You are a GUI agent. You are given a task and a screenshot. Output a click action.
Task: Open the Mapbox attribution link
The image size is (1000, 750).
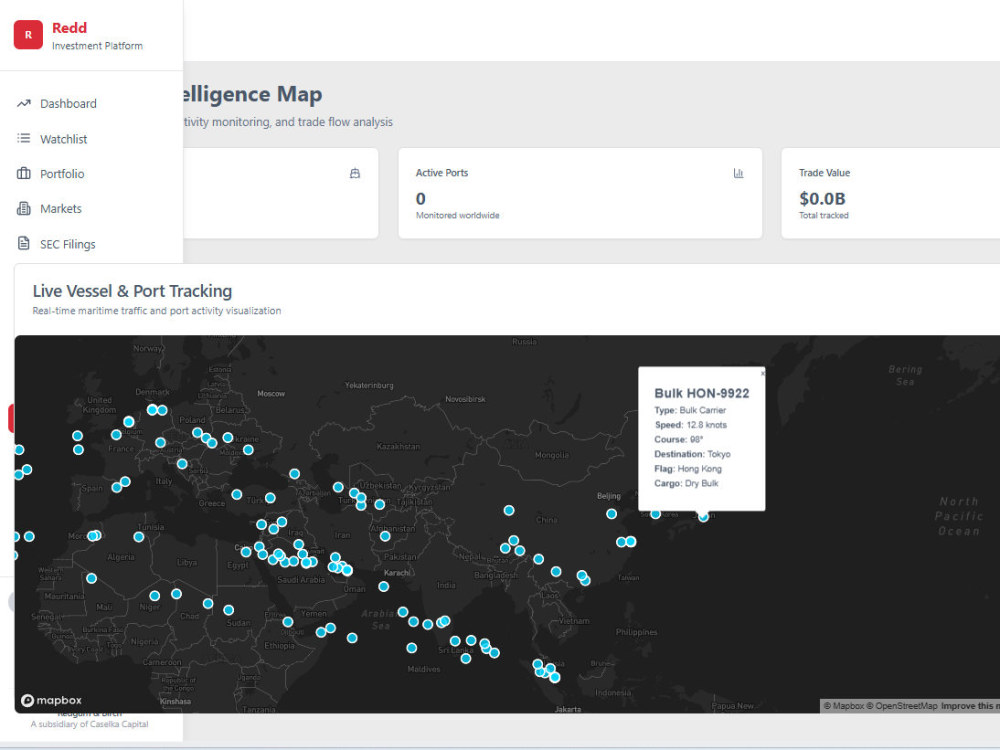(x=844, y=706)
